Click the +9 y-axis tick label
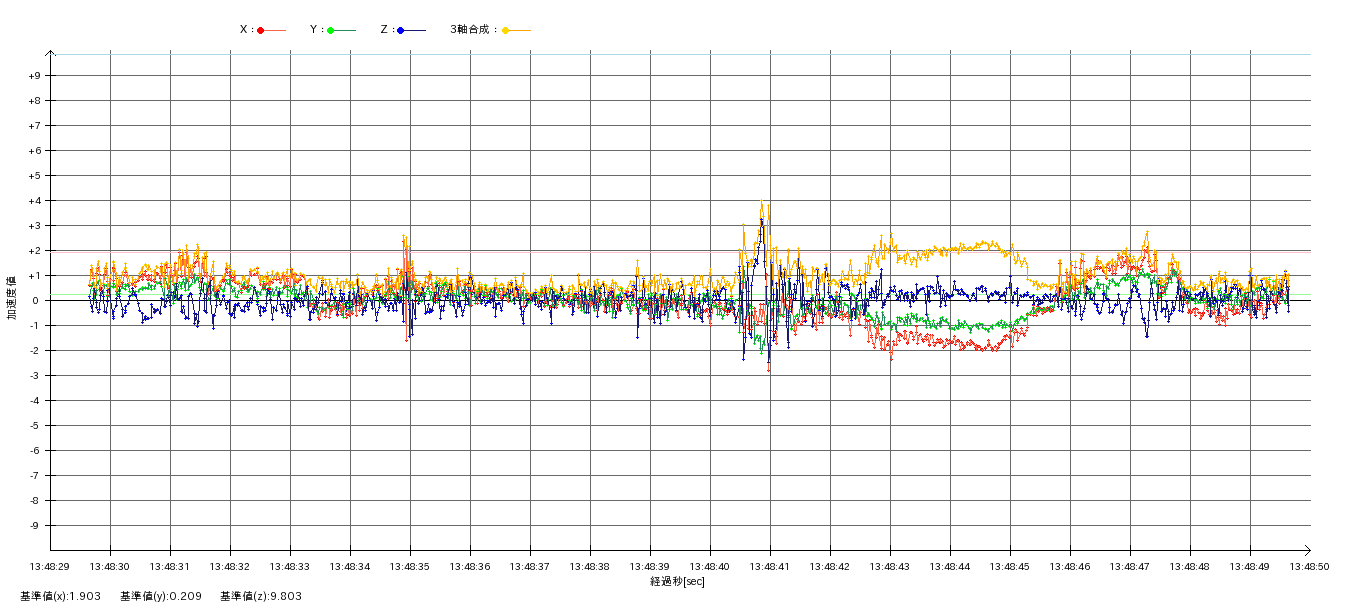The width and height of the screenshot is (1350, 610). coord(34,76)
